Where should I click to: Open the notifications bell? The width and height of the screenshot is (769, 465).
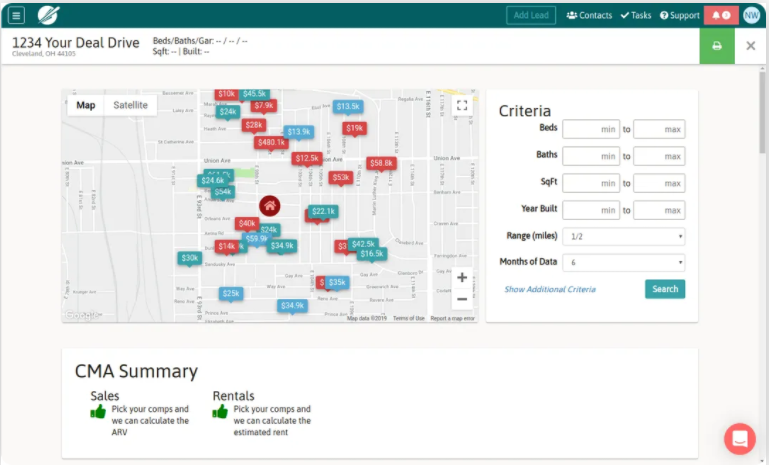(x=721, y=15)
